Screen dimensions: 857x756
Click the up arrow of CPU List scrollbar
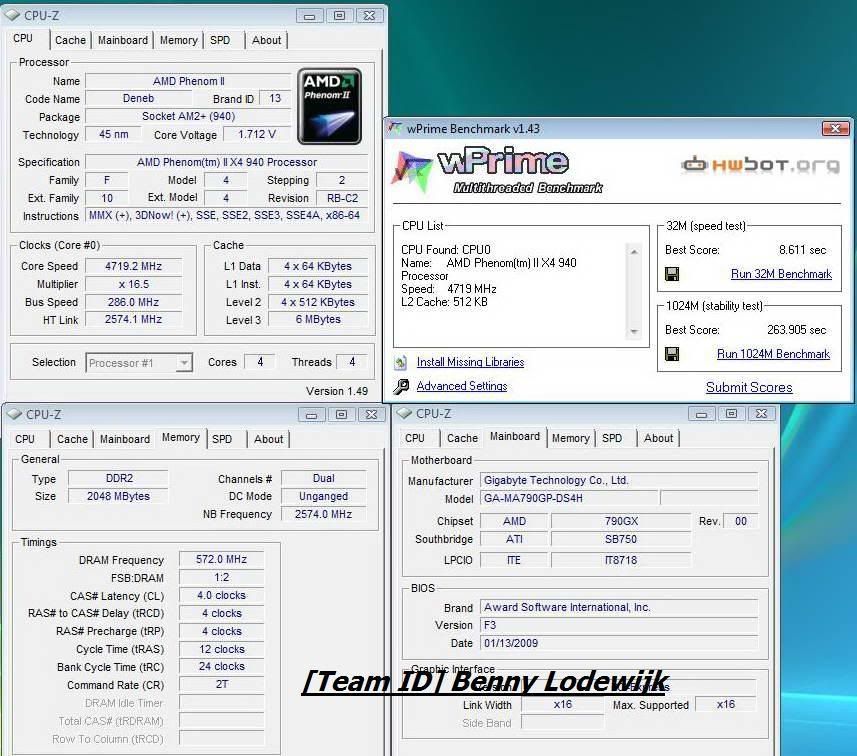(633, 253)
